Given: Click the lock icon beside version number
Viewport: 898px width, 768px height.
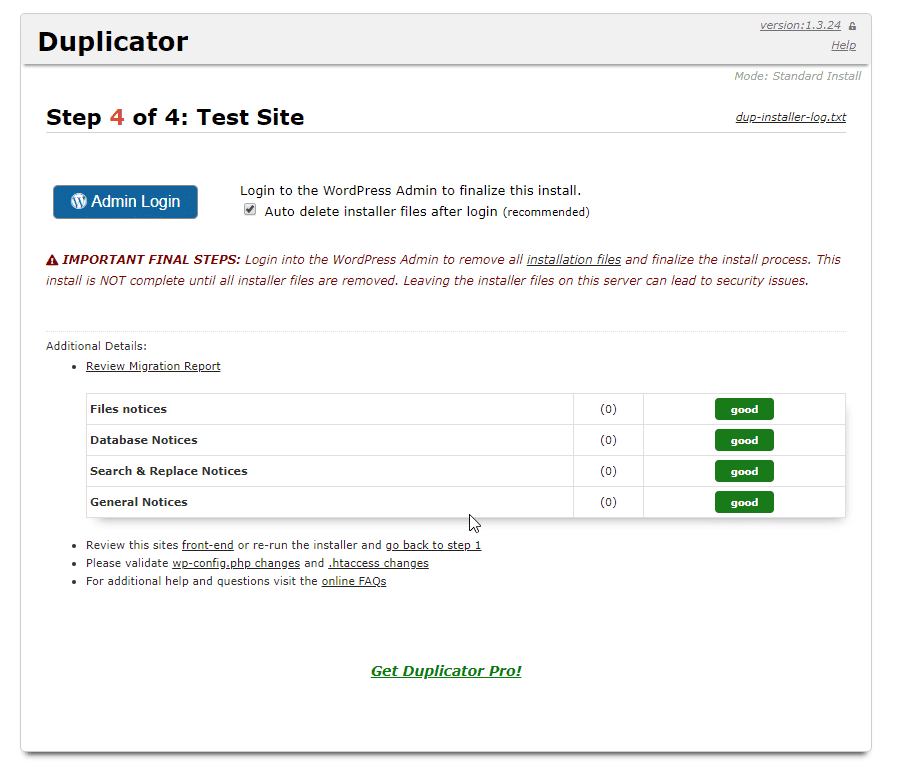Looking at the screenshot, I should pyautogui.click(x=850, y=24).
